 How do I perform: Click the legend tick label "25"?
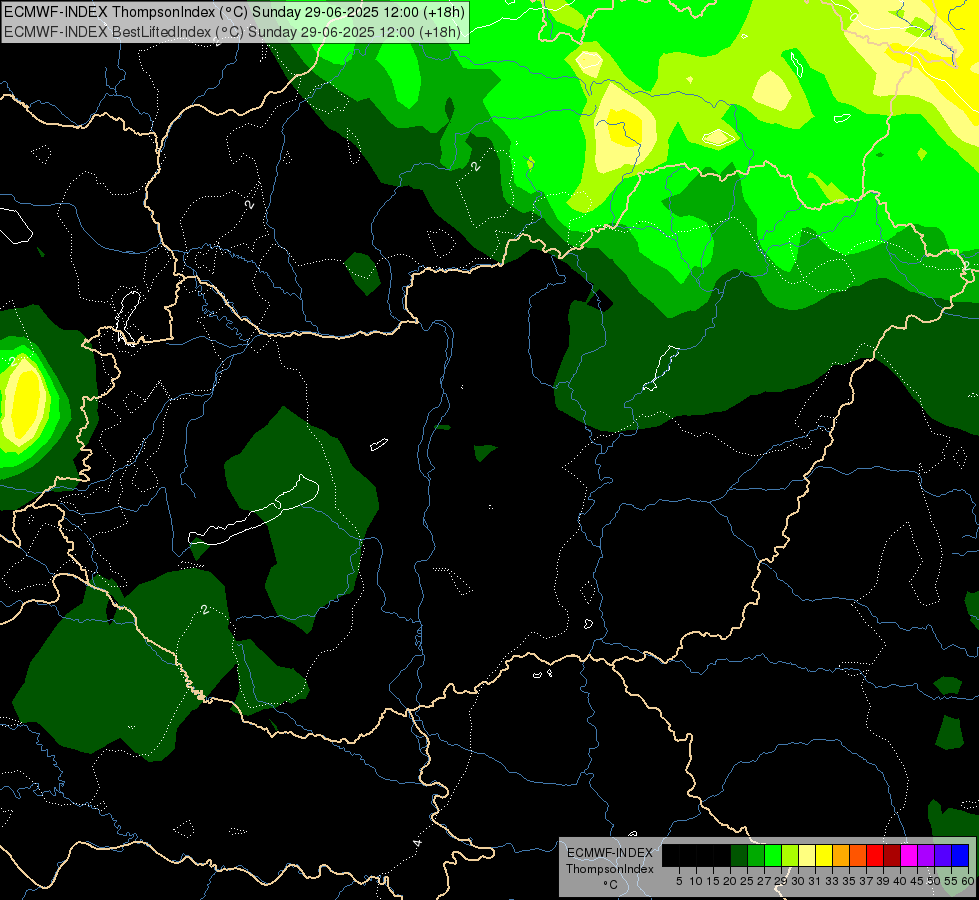pyautogui.click(x=747, y=881)
